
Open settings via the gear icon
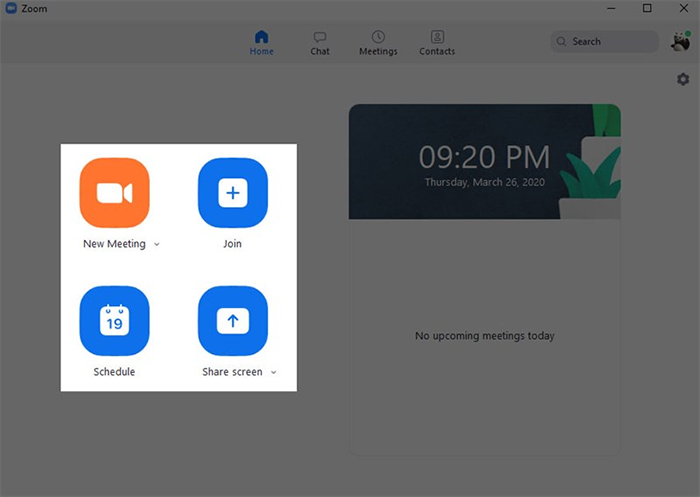point(683,79)
